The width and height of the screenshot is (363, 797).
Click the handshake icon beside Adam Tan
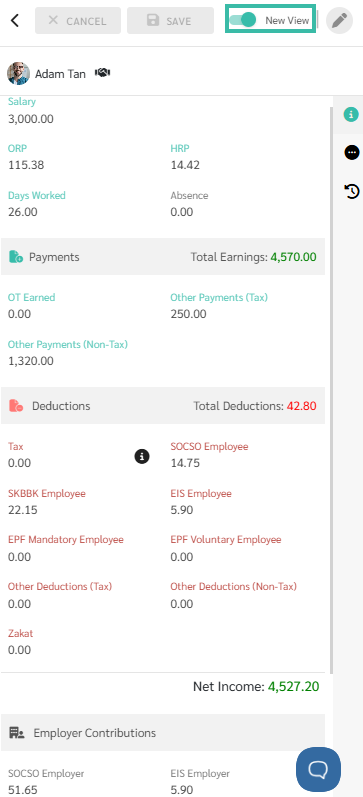103,73
